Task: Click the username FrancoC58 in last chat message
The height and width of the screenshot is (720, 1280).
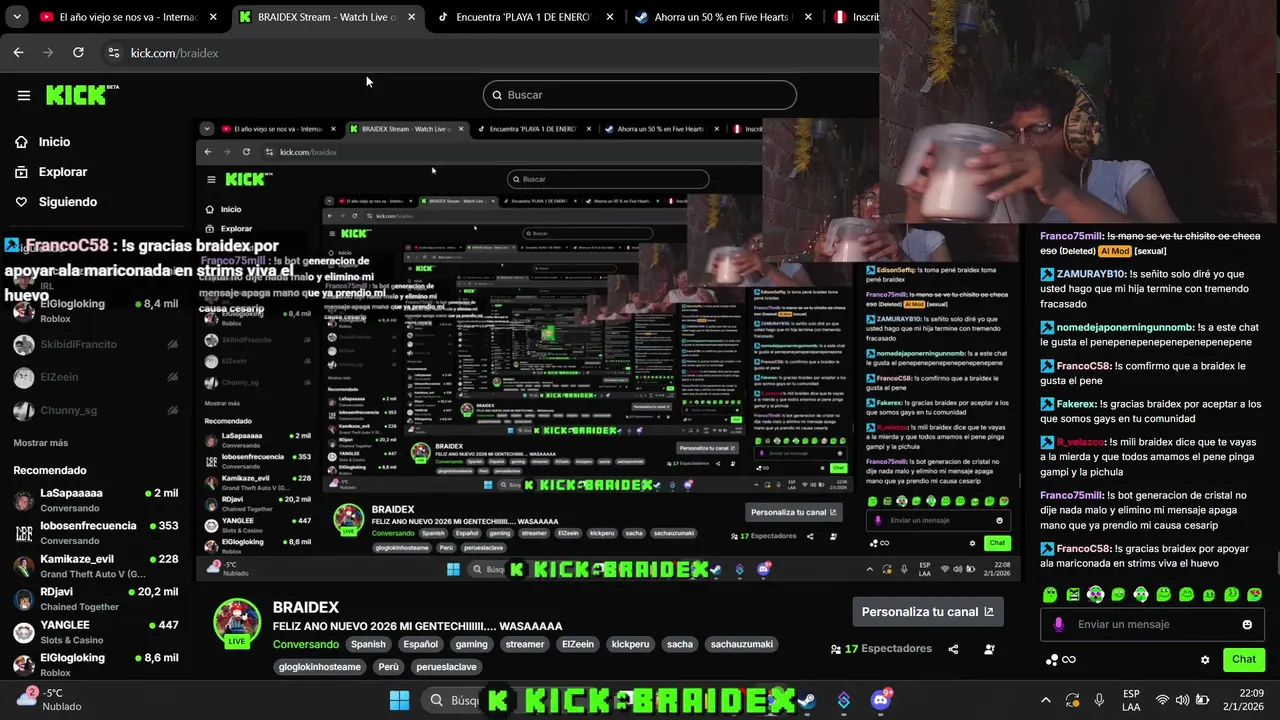Action: click(x=1083, y=548)
